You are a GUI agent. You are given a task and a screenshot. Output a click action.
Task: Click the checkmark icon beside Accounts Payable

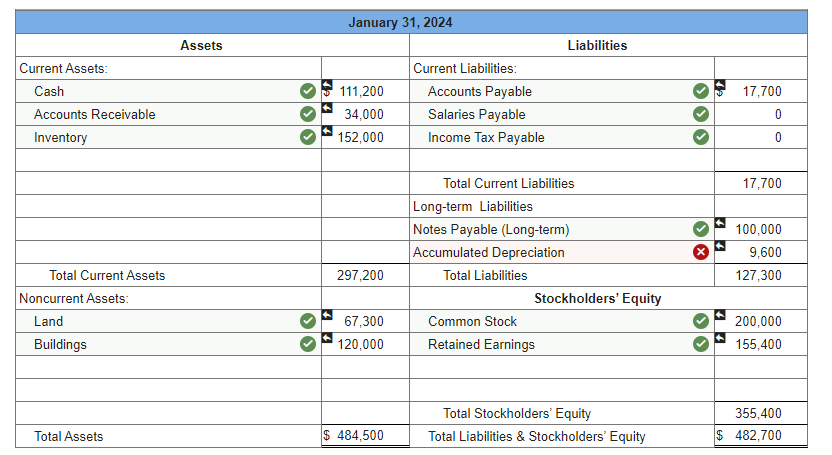[x=701, y=91]
